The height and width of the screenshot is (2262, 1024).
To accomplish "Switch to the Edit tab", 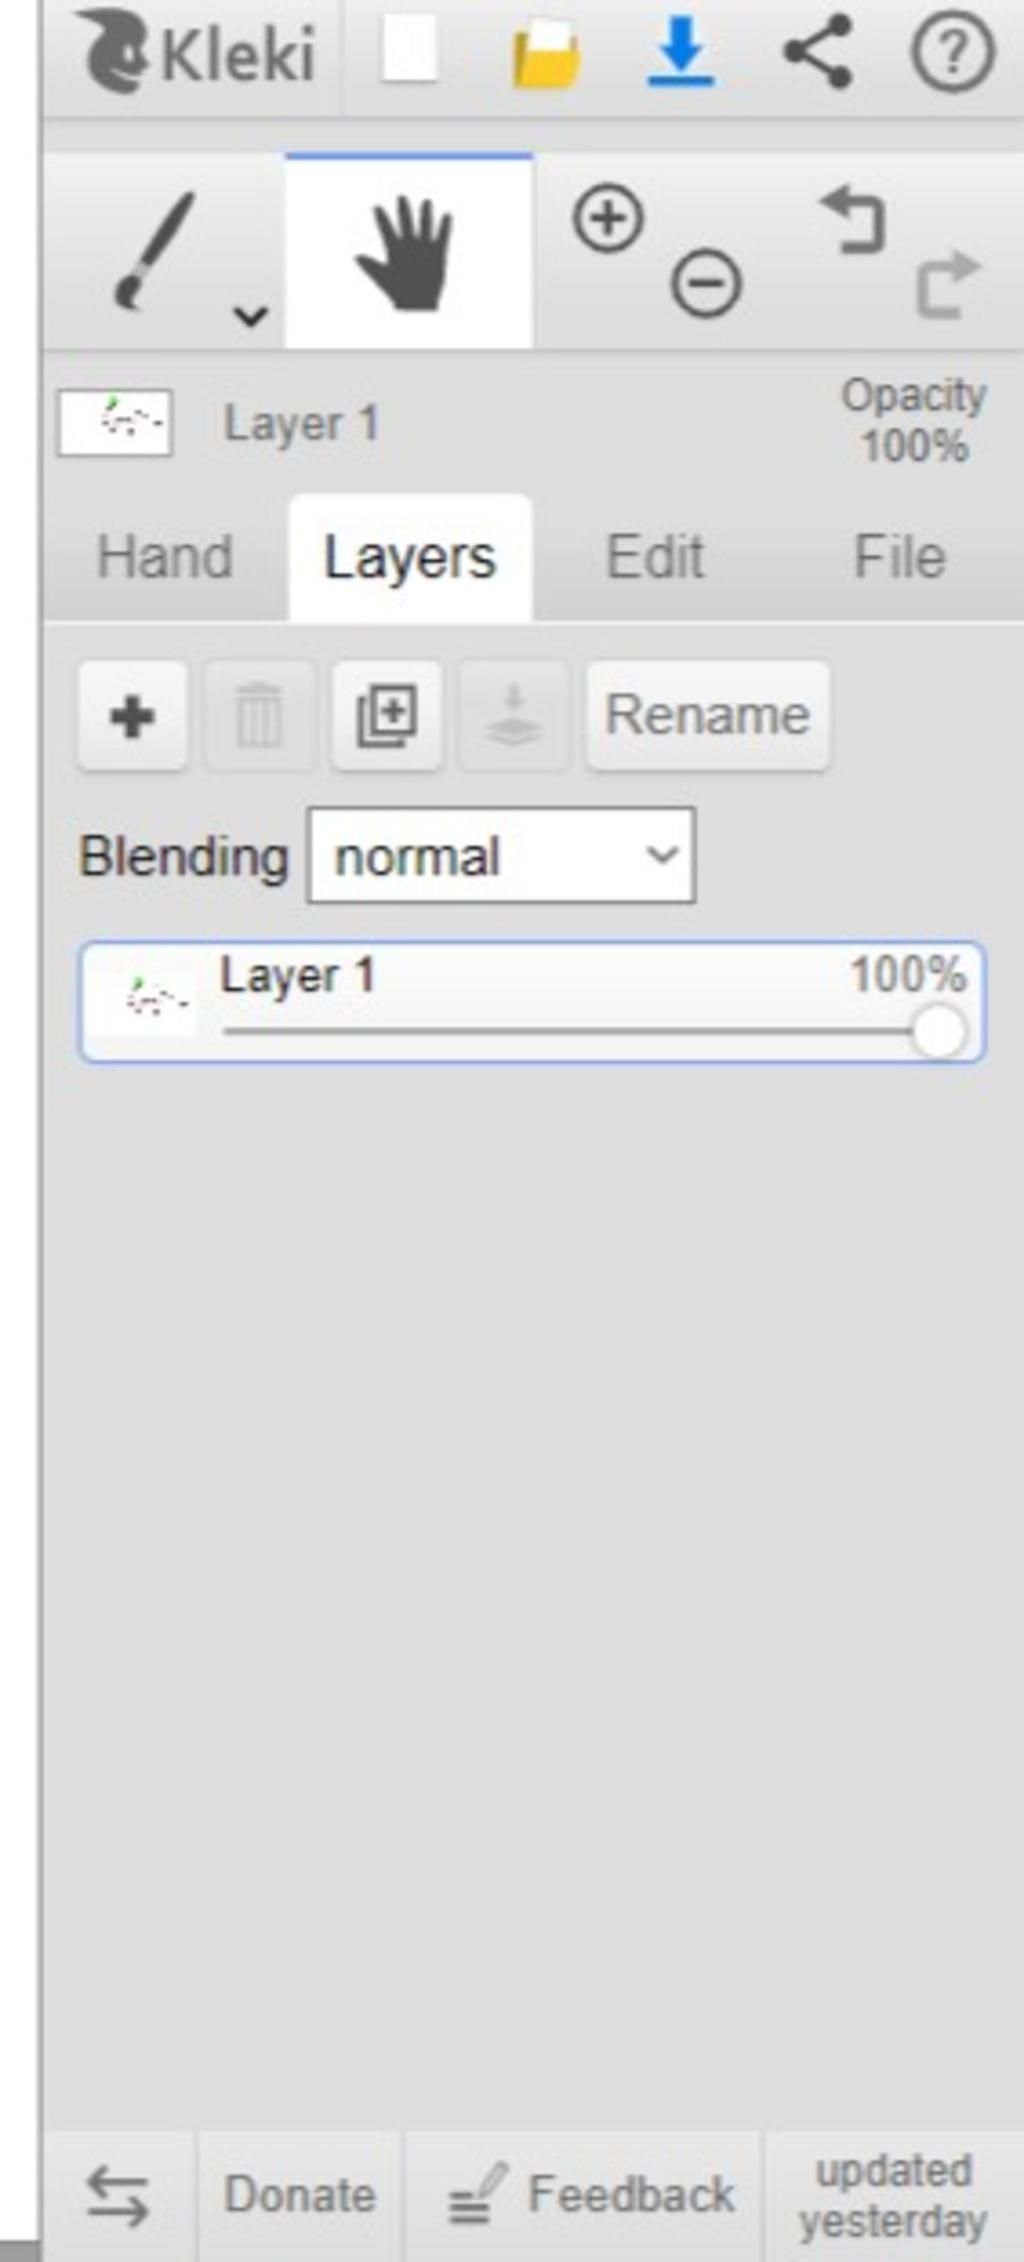I will [655, 556].
